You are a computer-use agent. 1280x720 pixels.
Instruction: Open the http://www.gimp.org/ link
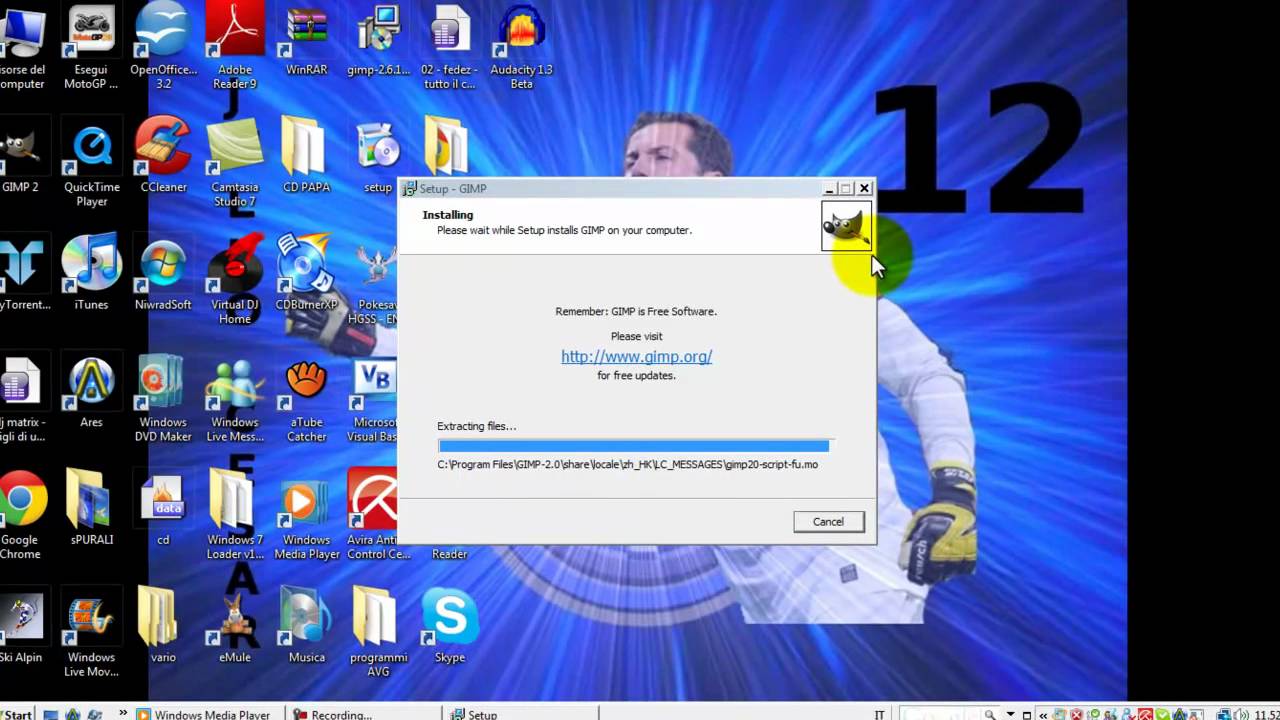(x=636, y=356)
